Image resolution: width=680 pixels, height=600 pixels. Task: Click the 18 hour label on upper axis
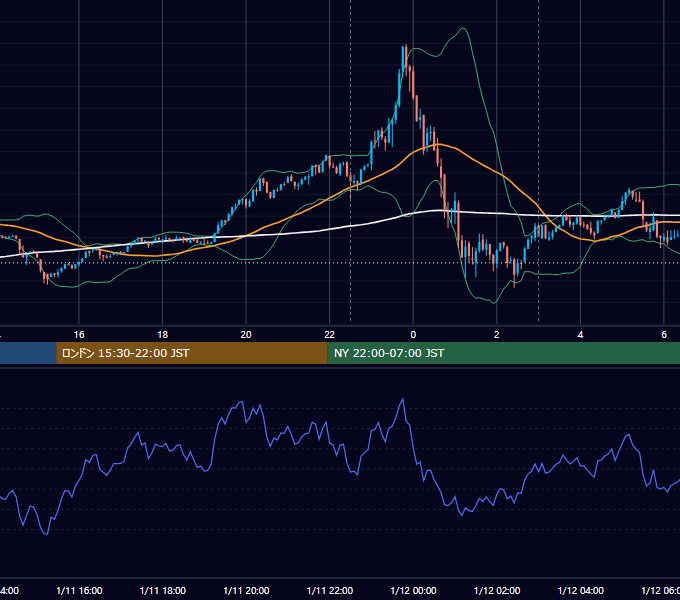(163, 335)
